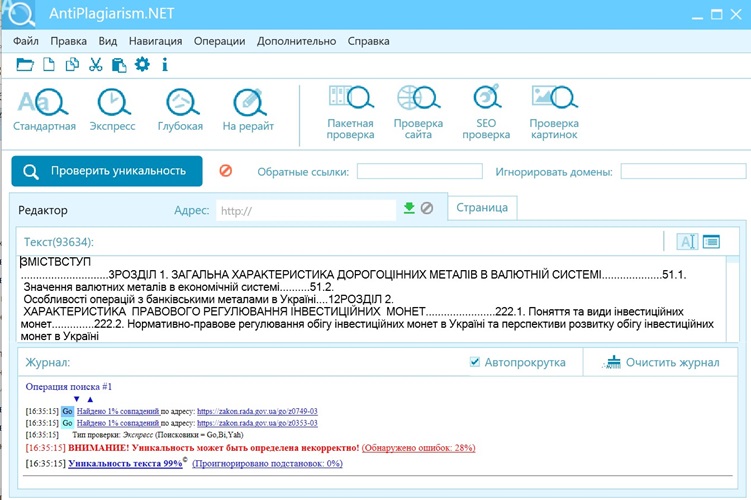The width and height of the screenshot is (751, 500).
Task: Click the text cursor mode icon above the editor
Action: coord(687,241)
